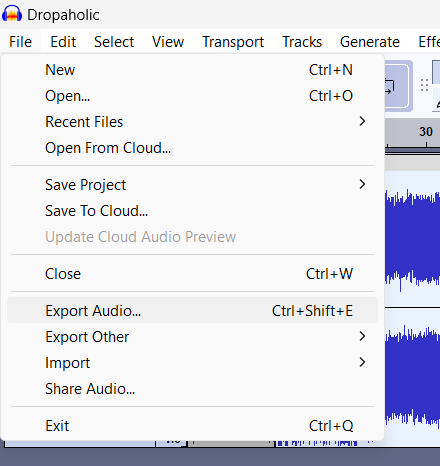Click the dotted toolbar grabber handle
Viewport: 440px width, 466px height.
click(x=424, y=85)
